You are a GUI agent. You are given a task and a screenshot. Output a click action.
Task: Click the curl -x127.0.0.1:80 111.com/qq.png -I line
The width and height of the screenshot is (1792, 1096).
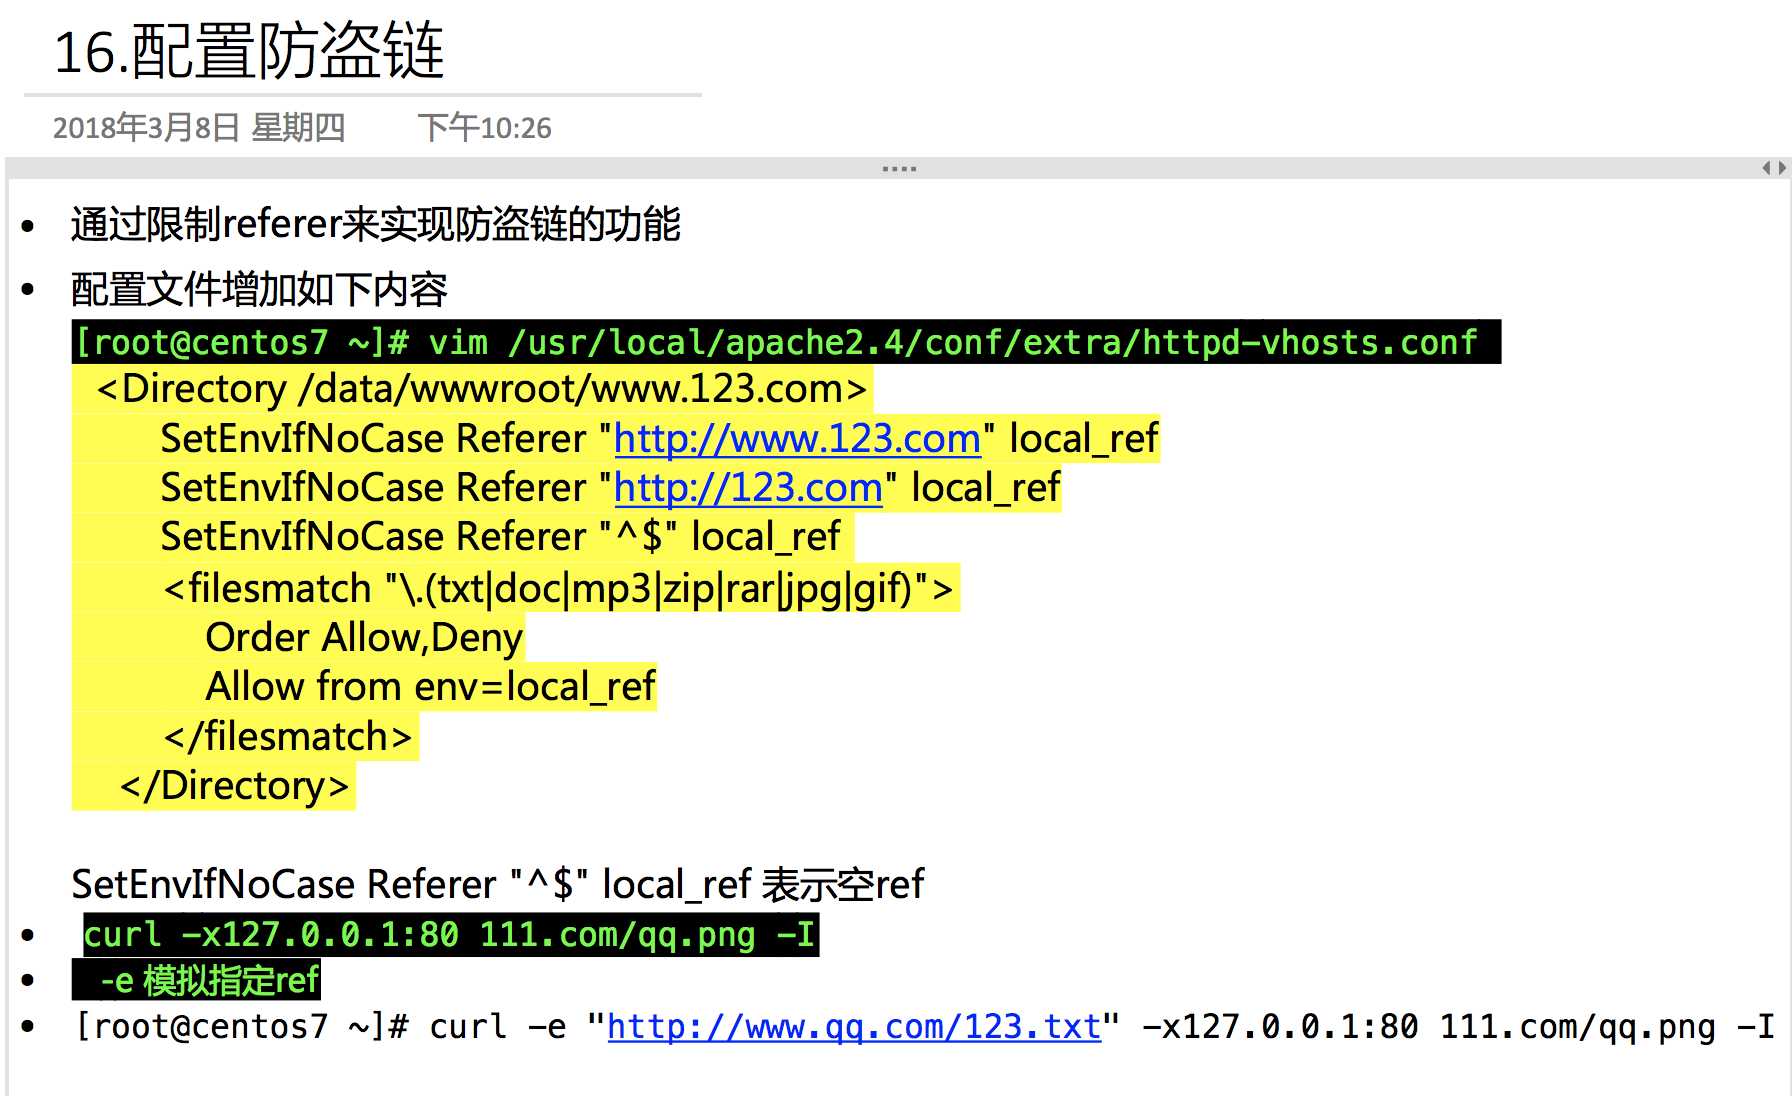pos(450,935)
